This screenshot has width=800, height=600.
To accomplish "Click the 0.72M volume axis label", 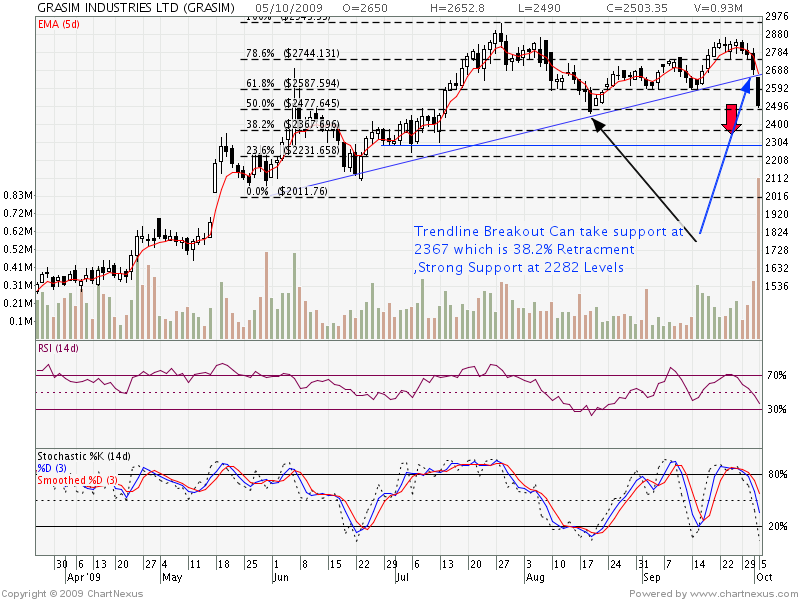I will [18, 213].
